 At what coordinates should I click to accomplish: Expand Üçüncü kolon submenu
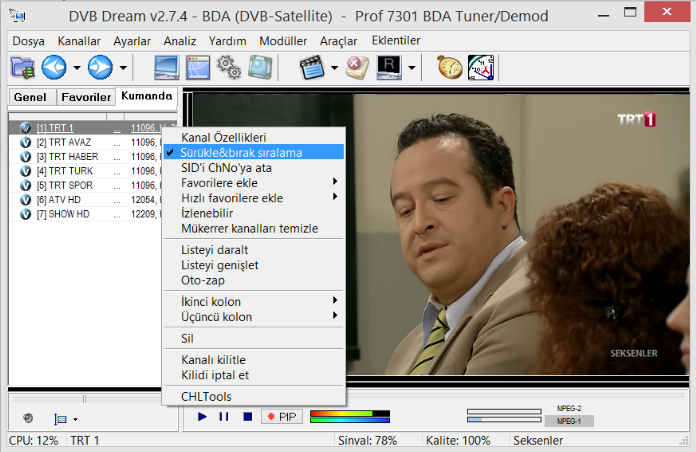coord(254,317)
